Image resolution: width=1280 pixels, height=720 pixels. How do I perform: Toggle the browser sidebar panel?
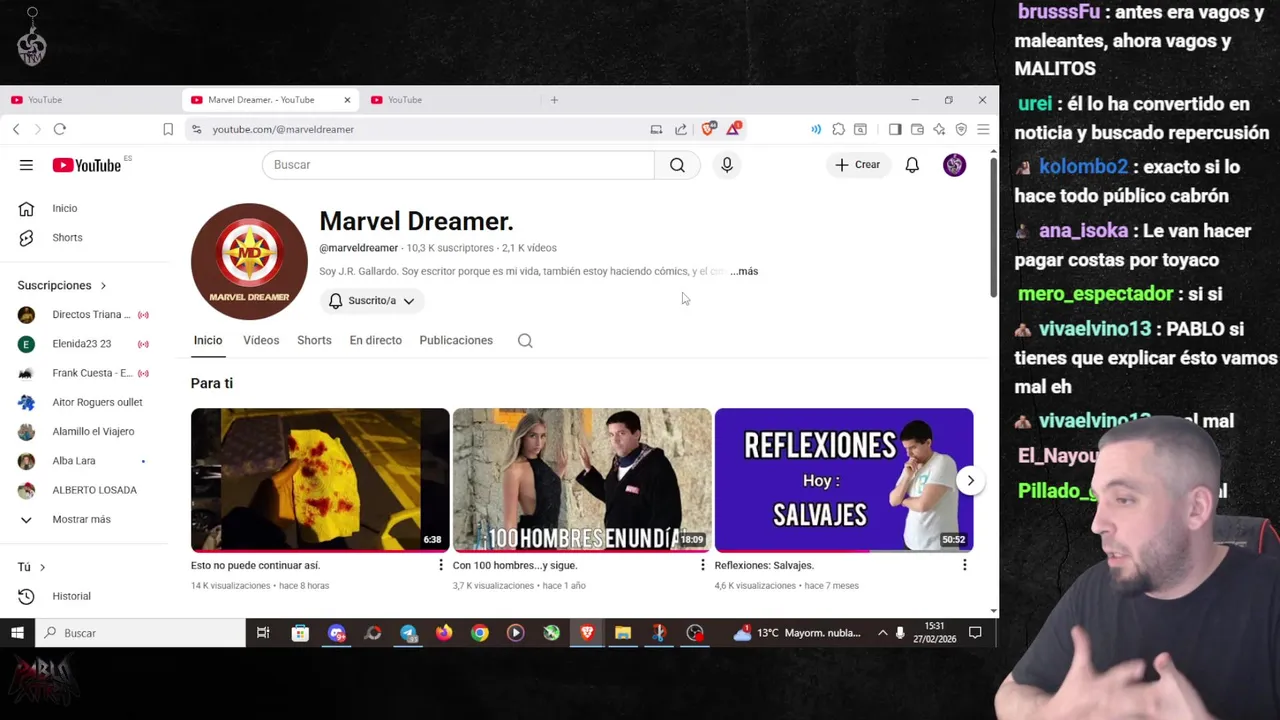[895, 129]
